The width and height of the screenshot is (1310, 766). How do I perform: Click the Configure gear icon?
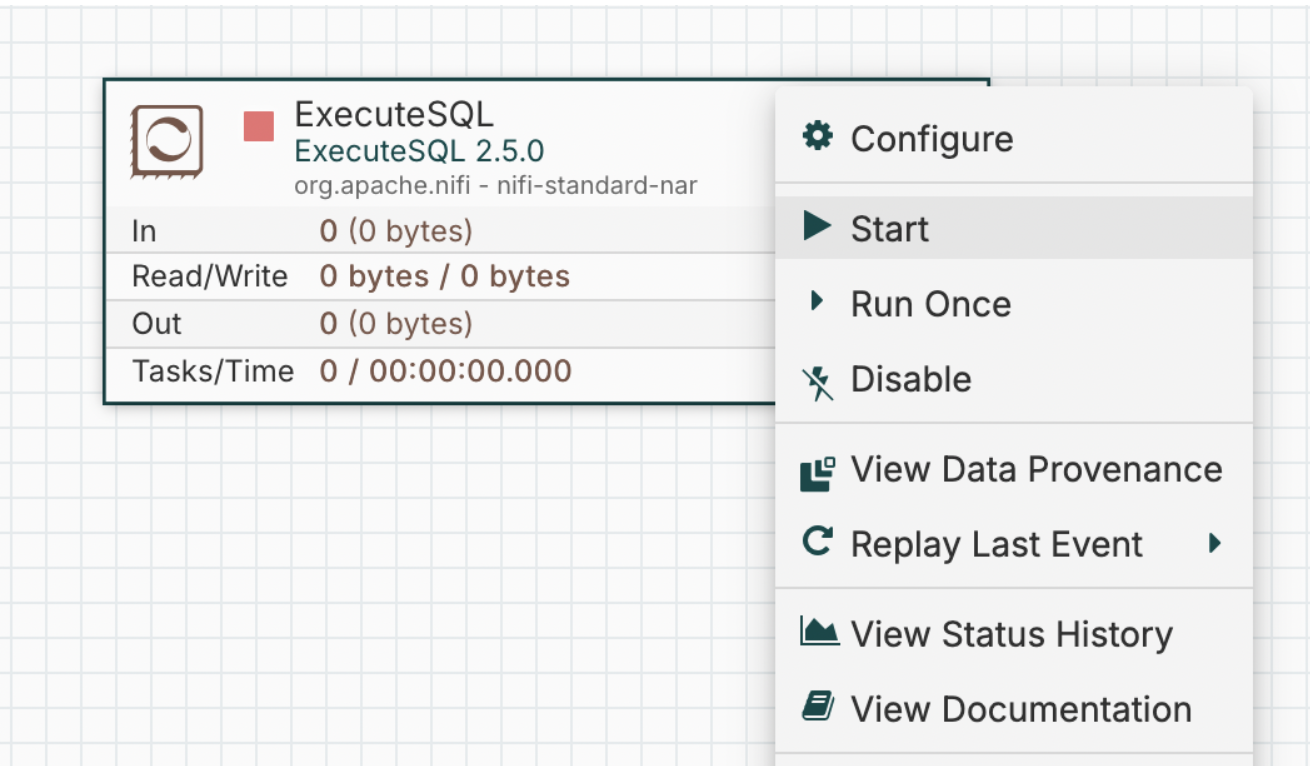coord(816,138)
